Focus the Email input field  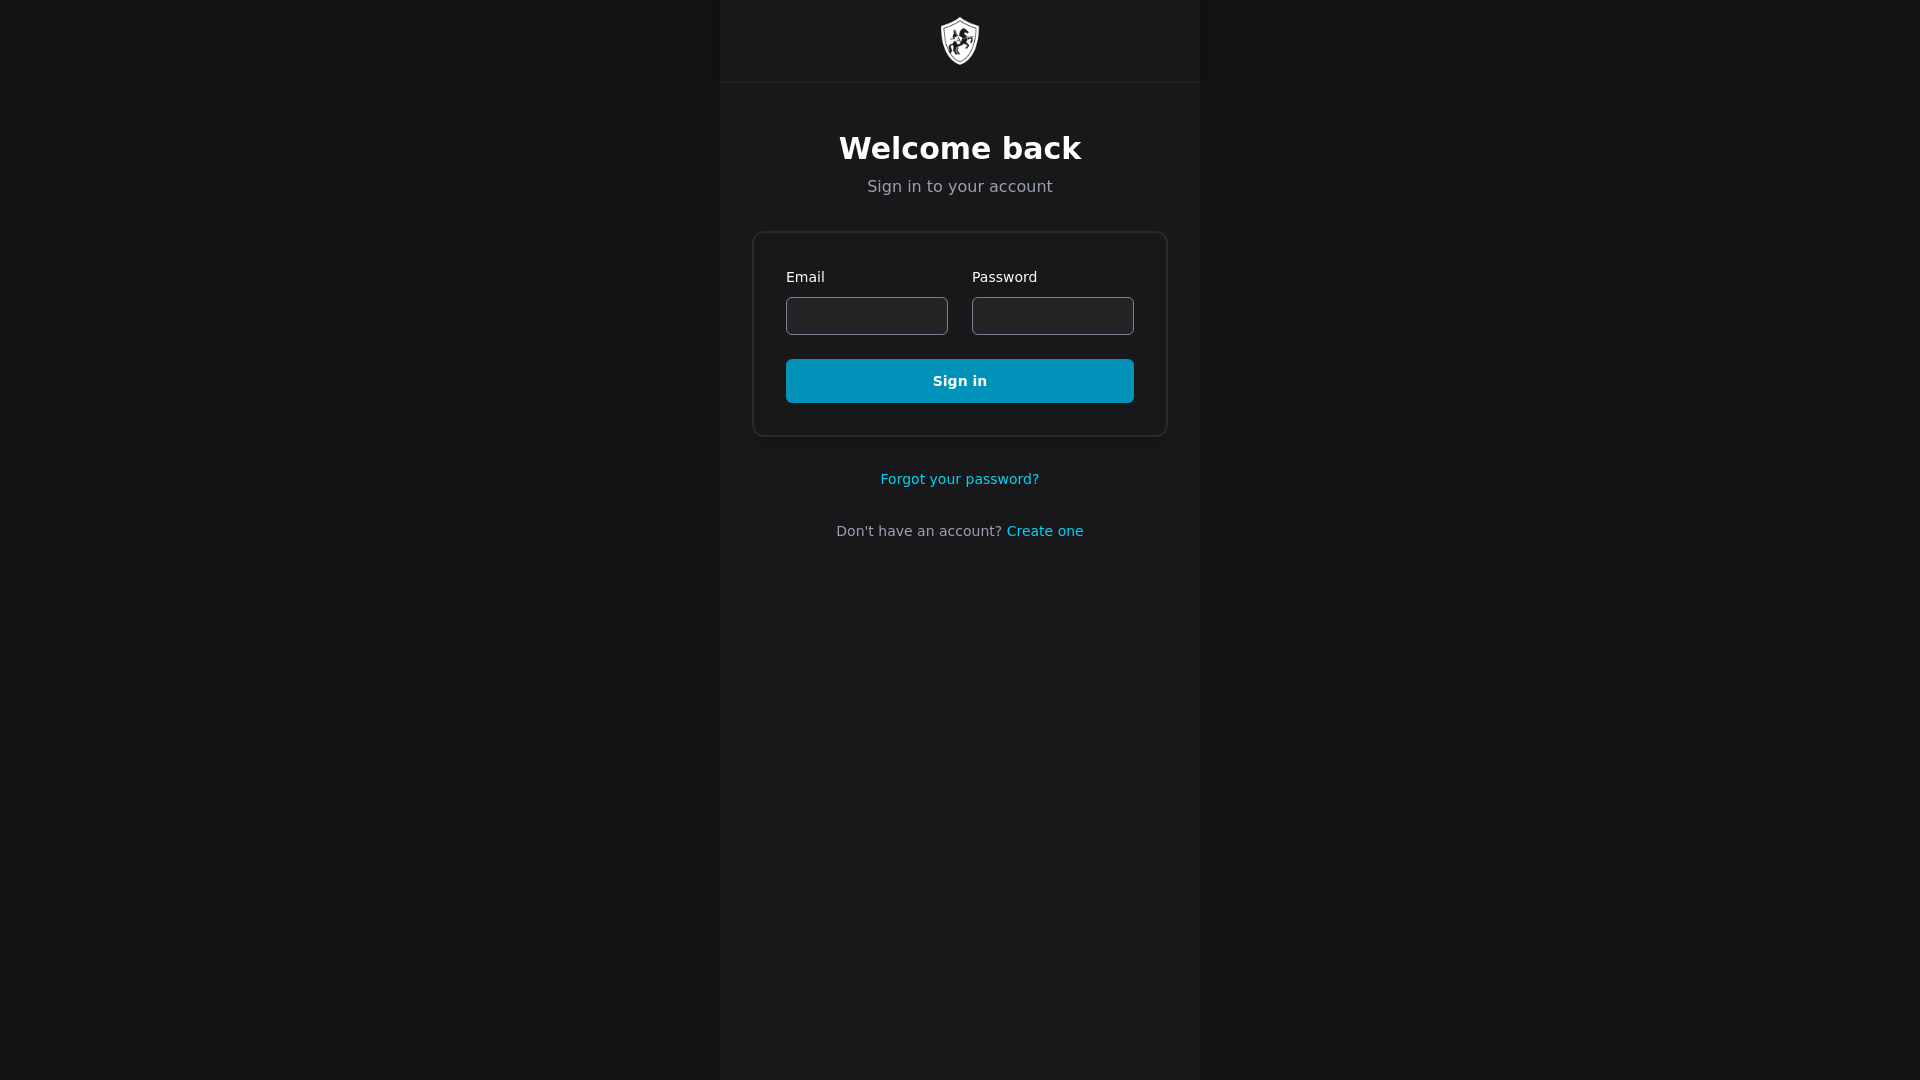tap(867, 316)
